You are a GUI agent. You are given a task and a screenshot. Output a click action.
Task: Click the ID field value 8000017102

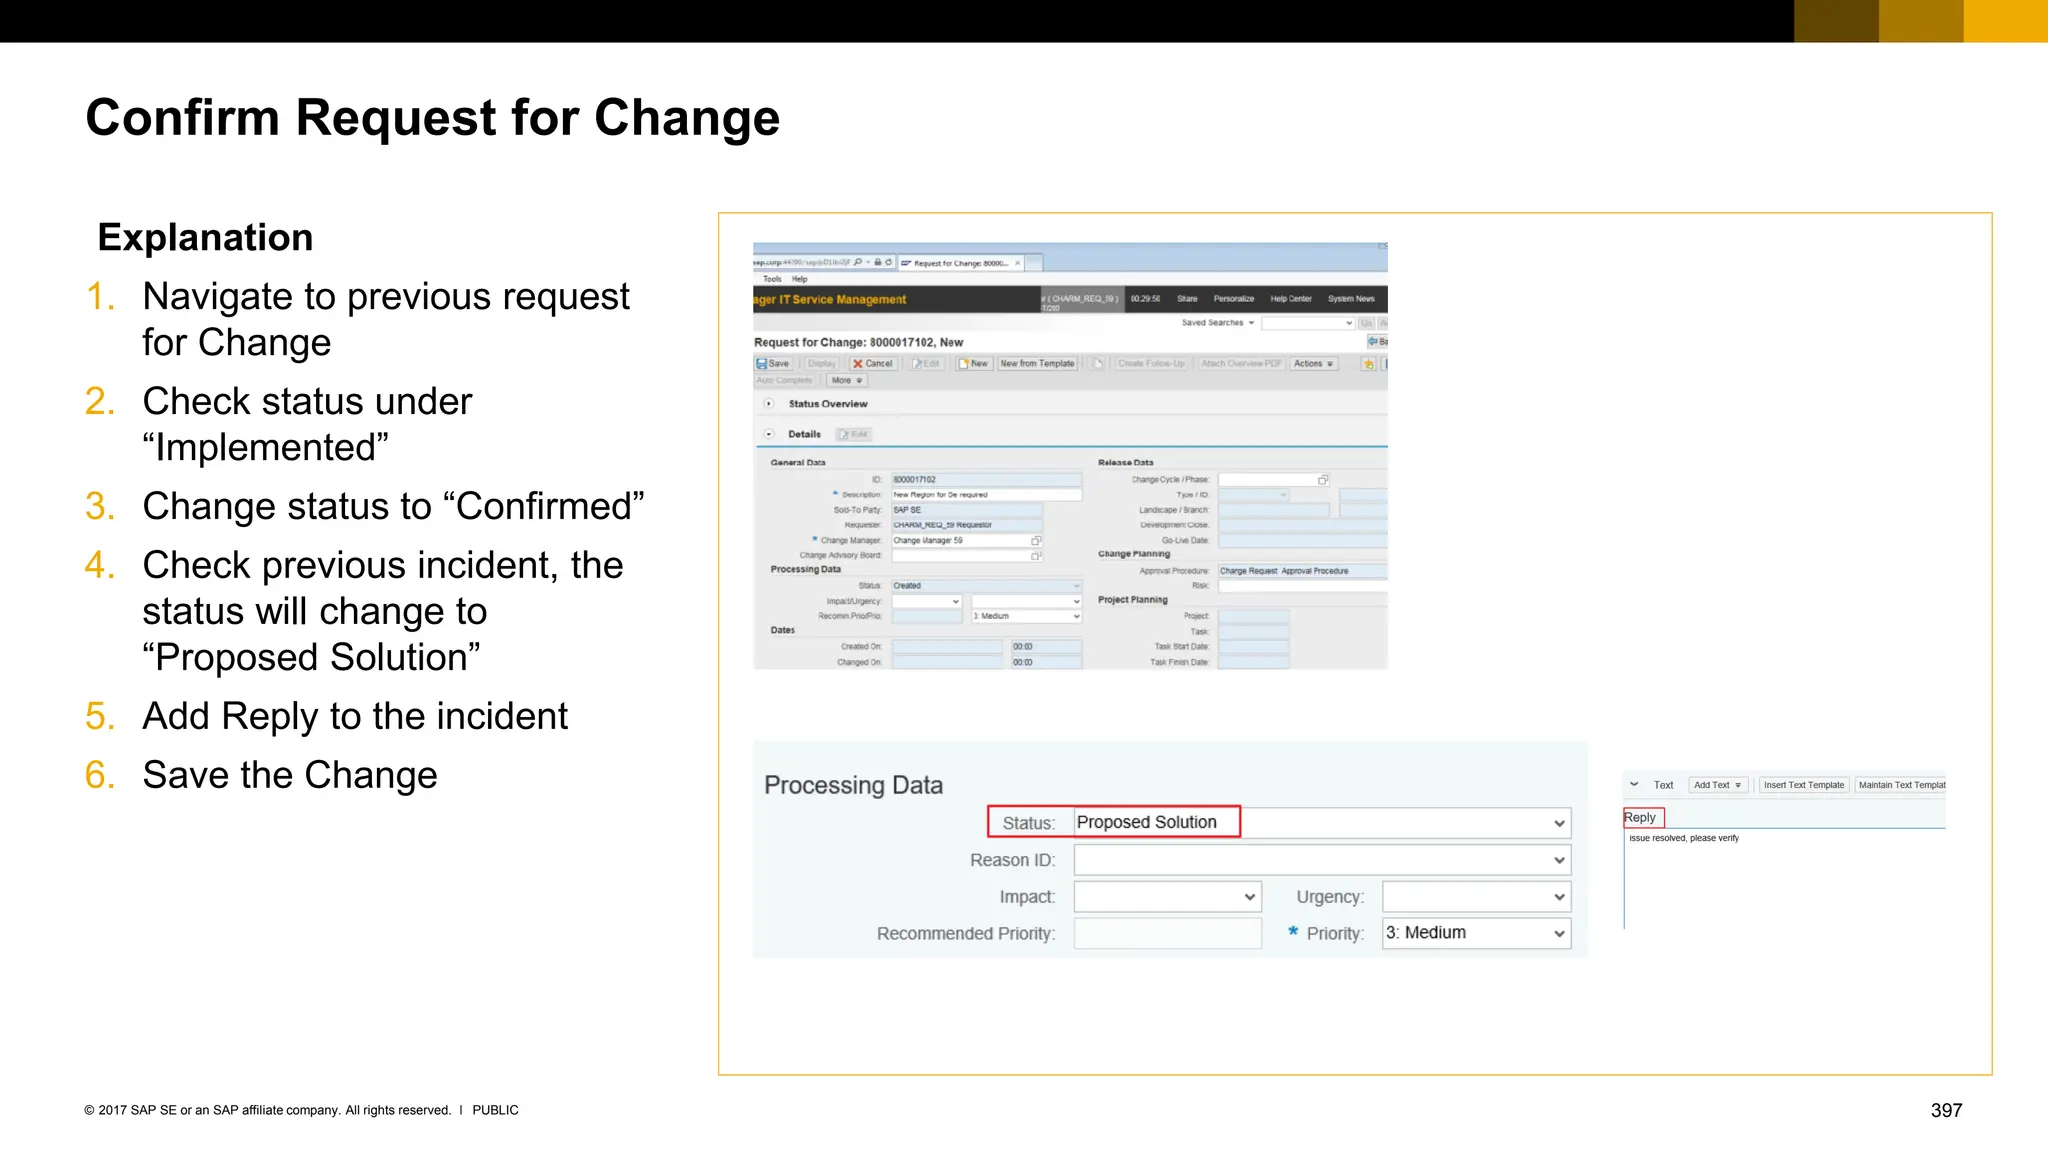click(x=986, y=480)
